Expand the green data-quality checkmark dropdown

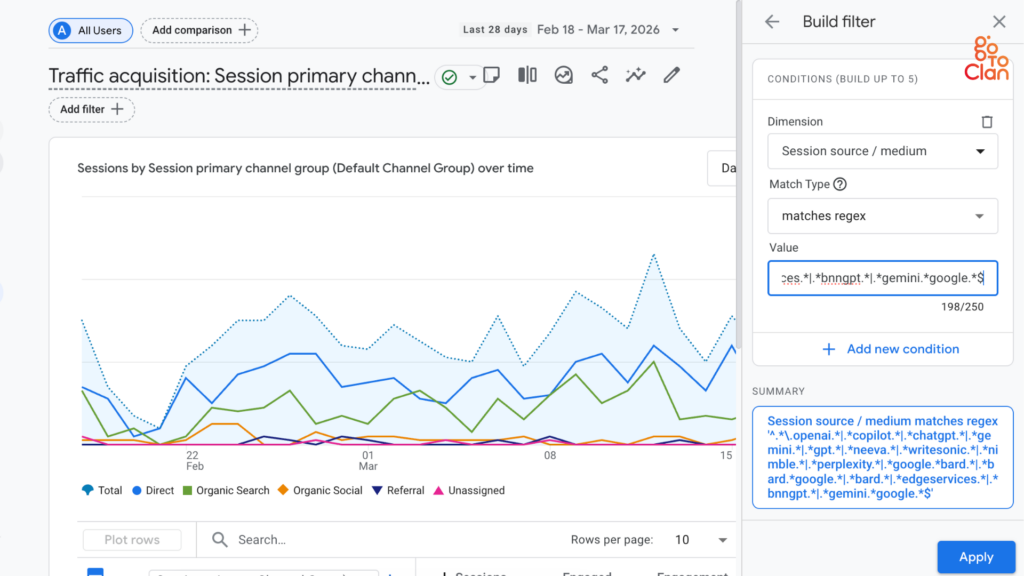pyautogui.click(x=470, y=74)
